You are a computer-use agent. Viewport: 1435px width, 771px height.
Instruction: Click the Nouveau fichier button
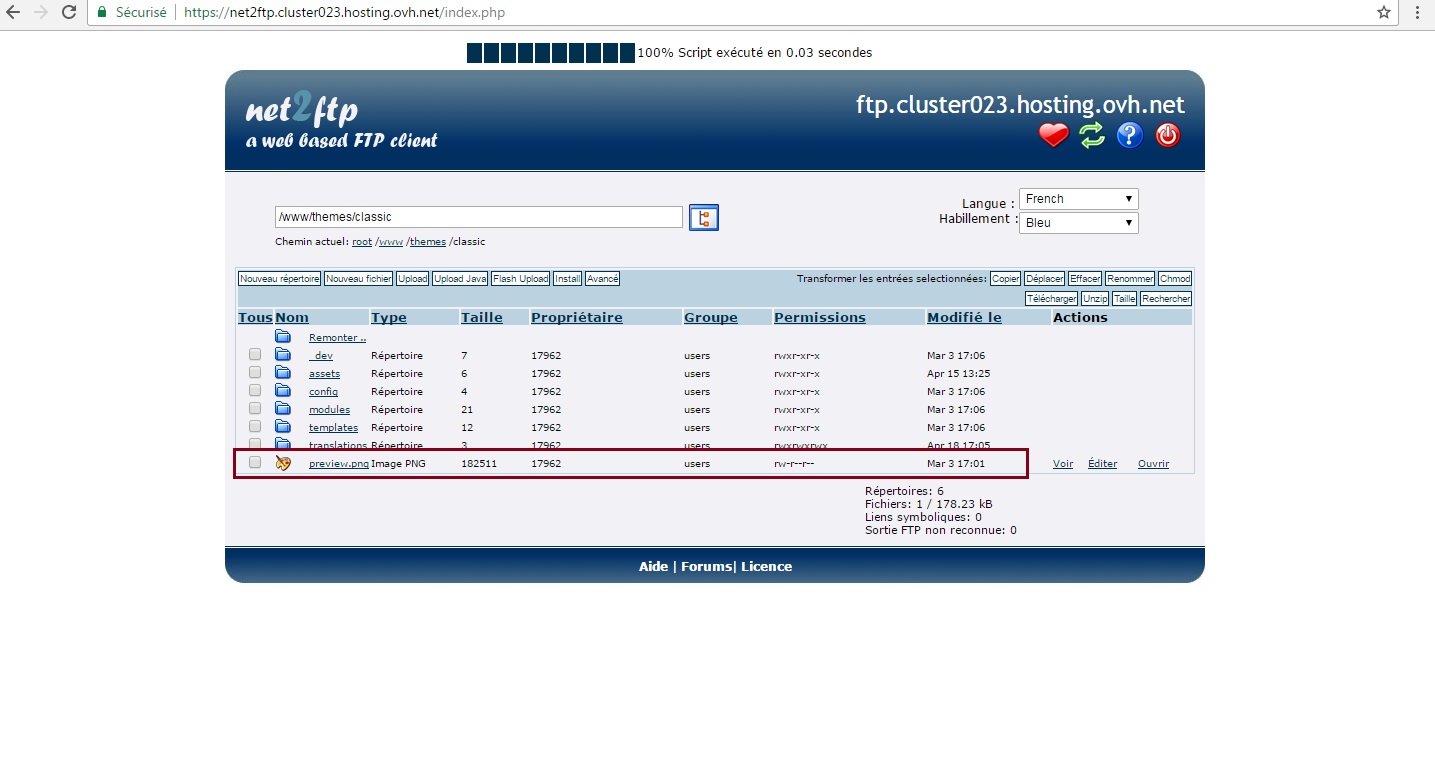(359, 279)
